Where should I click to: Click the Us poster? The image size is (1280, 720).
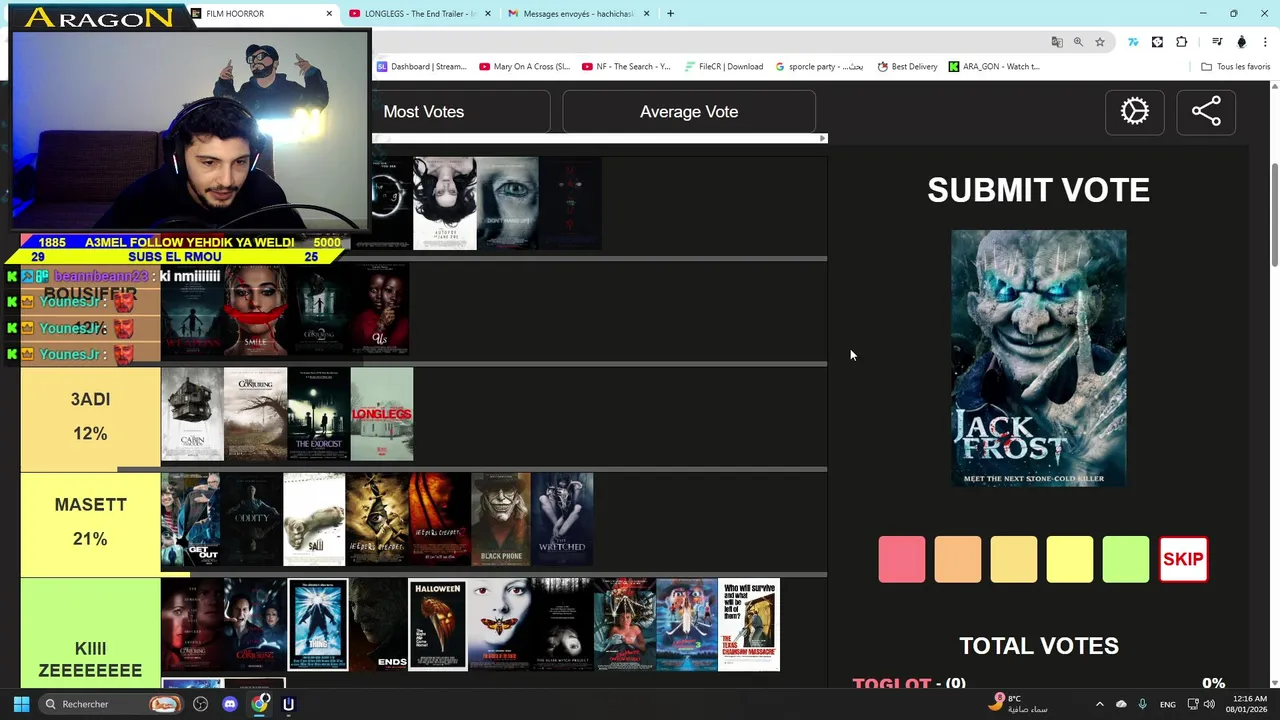[x=380, y=309]
